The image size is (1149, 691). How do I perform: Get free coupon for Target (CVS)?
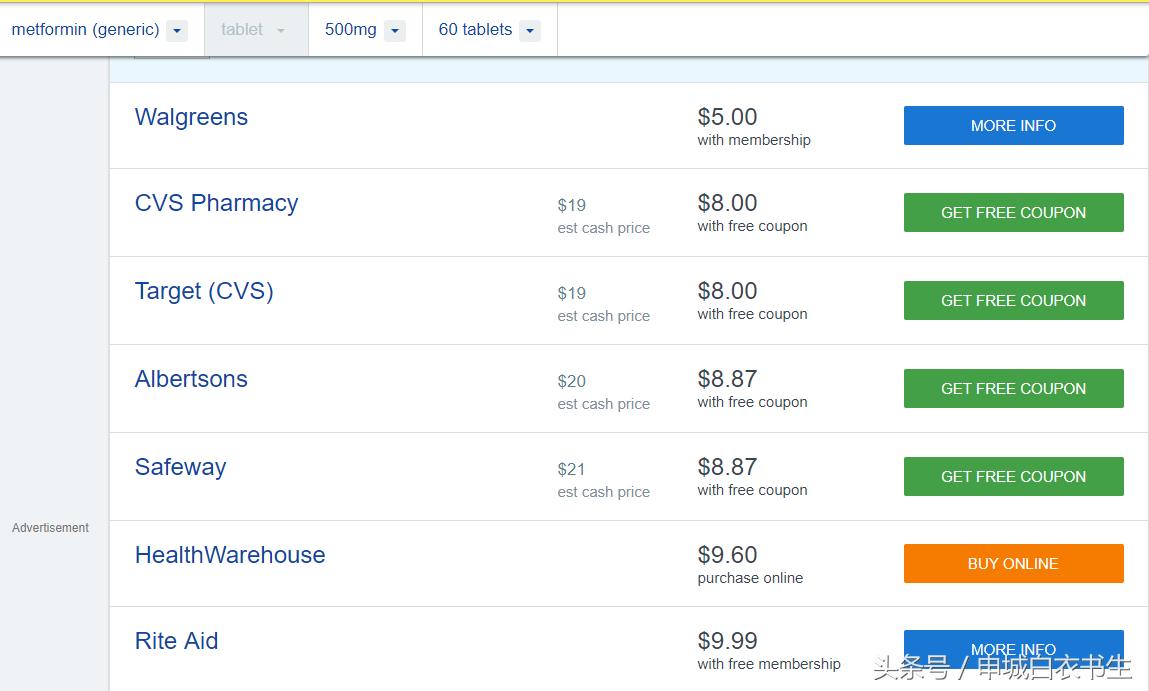pos(1013,301)
